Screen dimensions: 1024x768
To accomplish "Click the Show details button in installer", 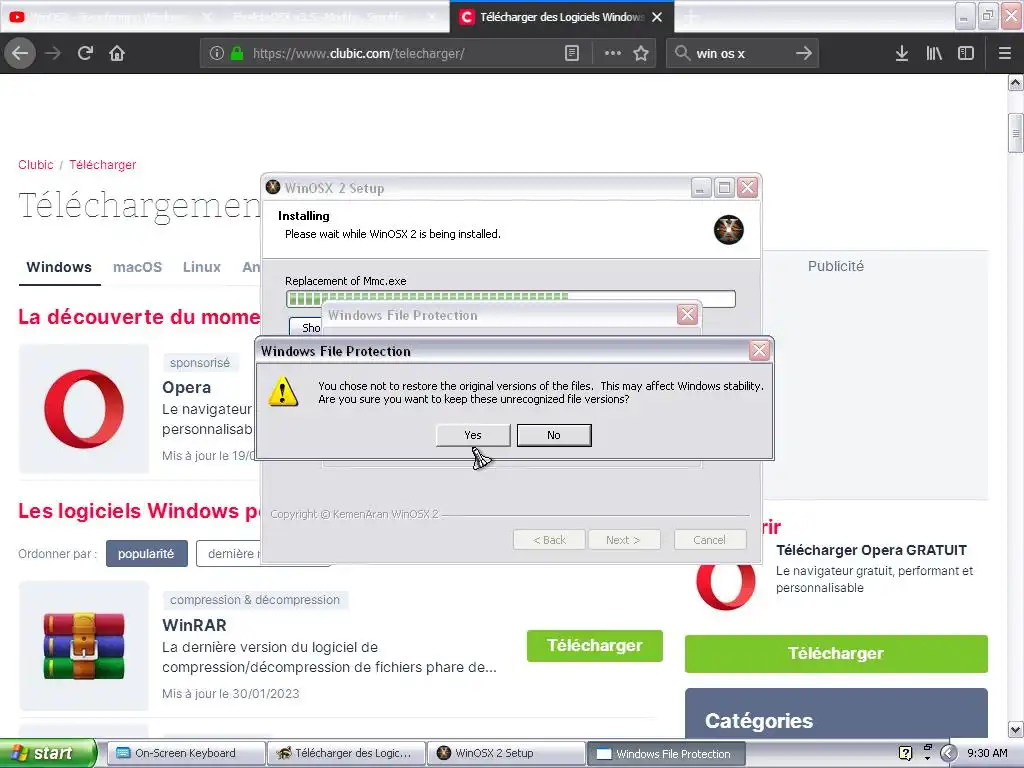I will 306,327.
